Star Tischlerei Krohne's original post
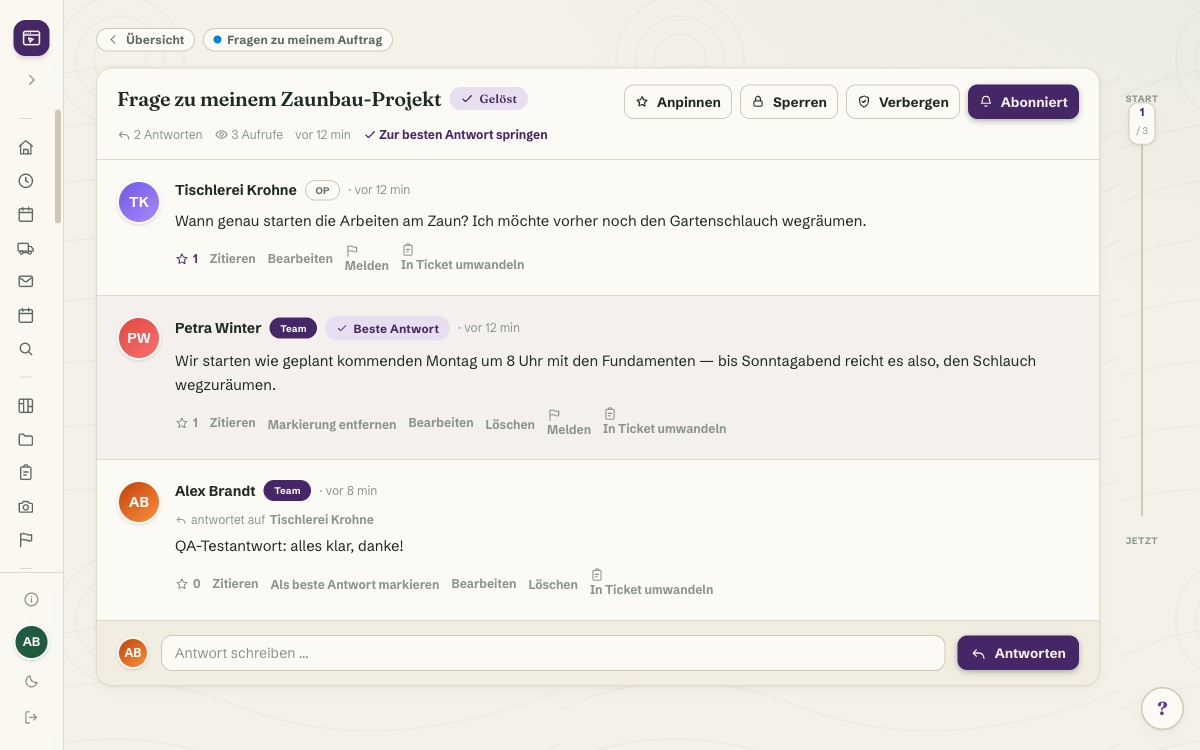This screenshot has width=1200, height=750. 187,258
